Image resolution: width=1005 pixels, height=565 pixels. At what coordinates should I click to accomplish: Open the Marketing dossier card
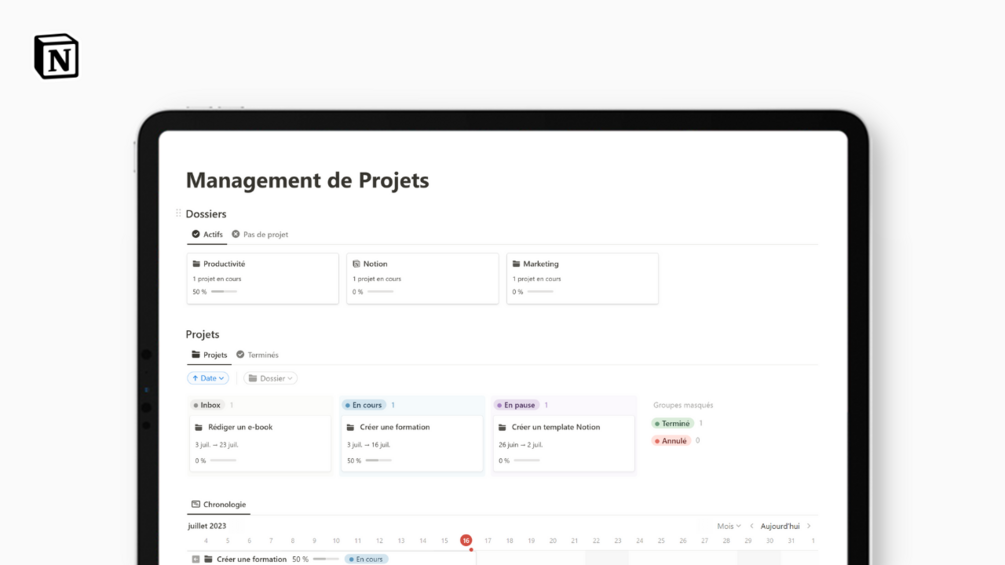tap(582, 278)
